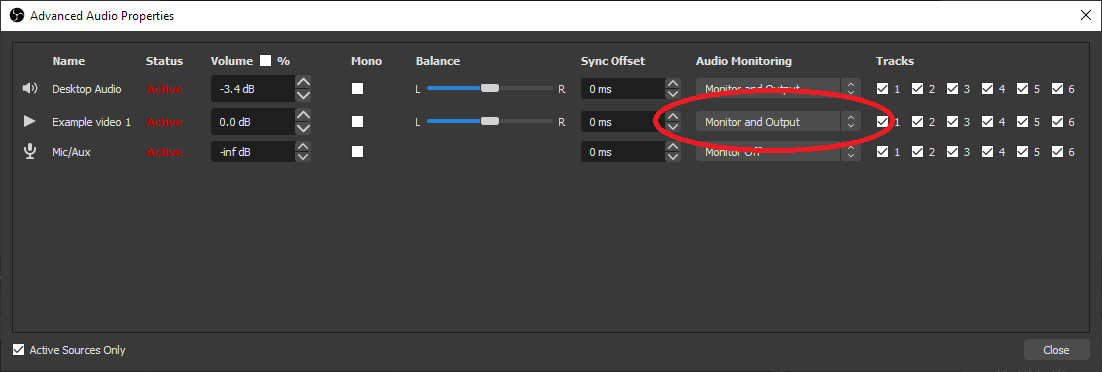Increase Mic/Aux sync offset with up arrow
The image size is (1102, 372).
[673, 146]
